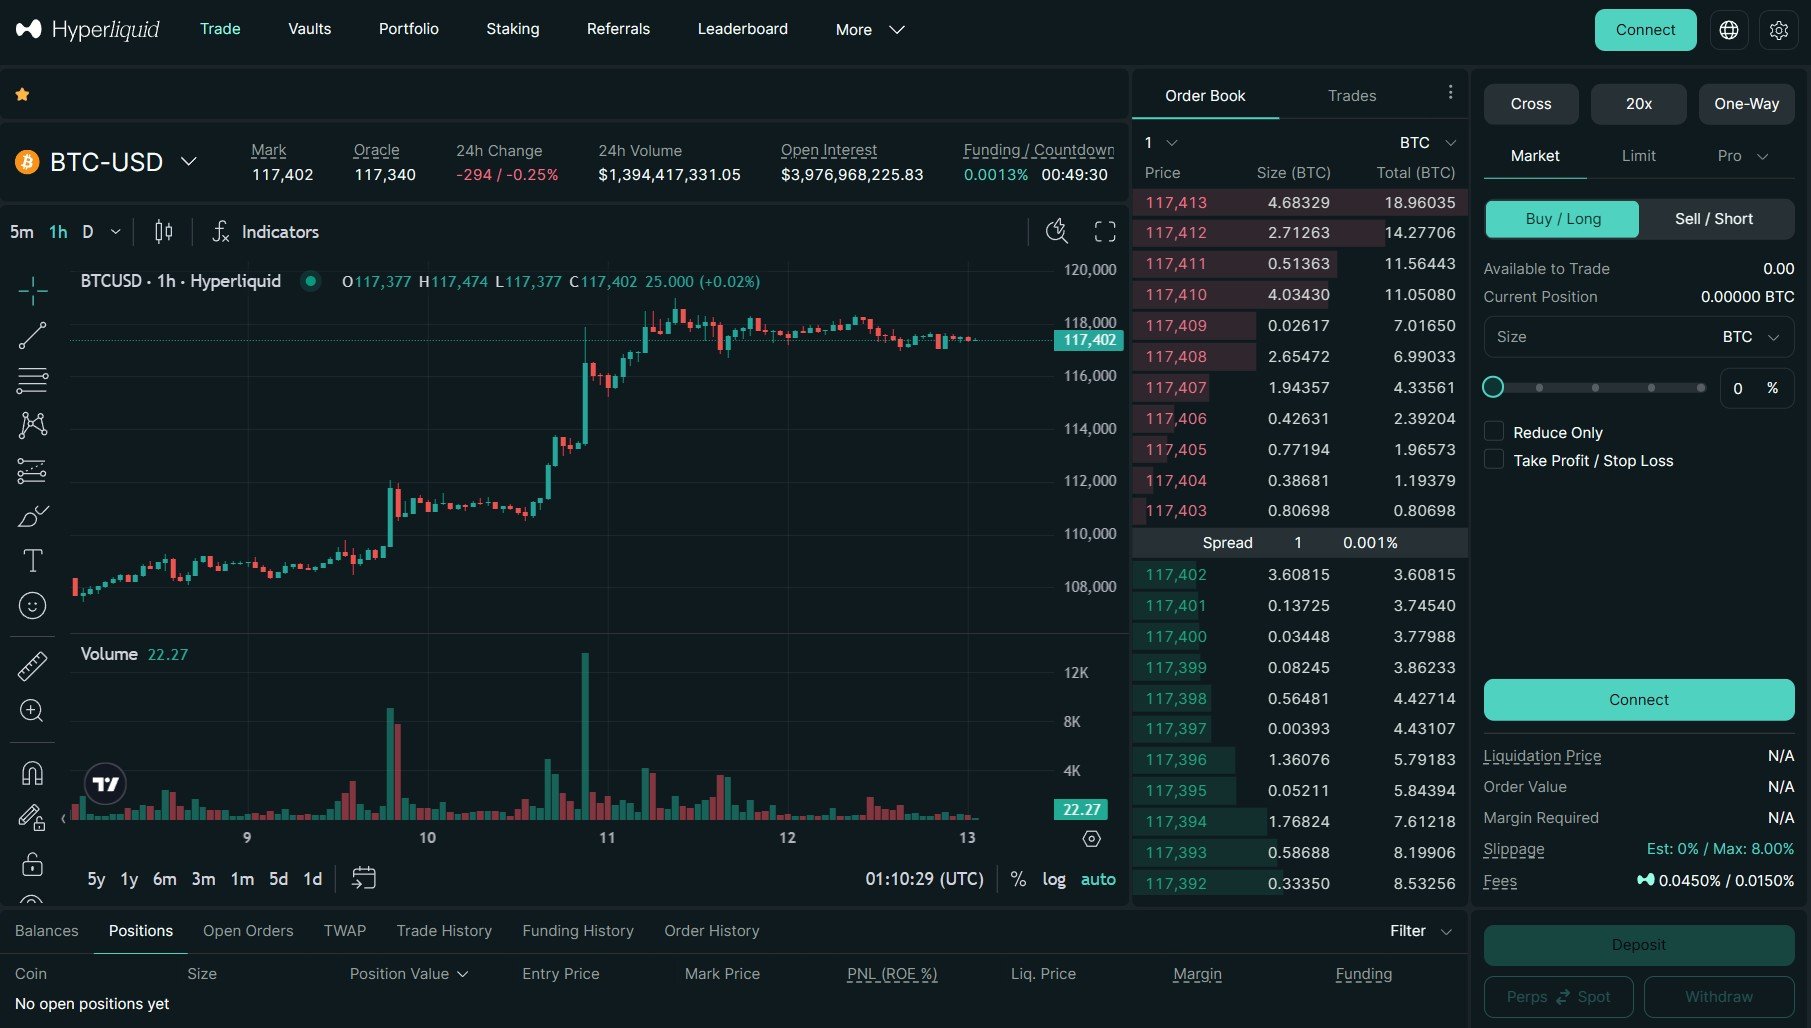This screenshot has height=1028, width=1811.
Task: Open the language globe menu
Action: click(1729, 30)
